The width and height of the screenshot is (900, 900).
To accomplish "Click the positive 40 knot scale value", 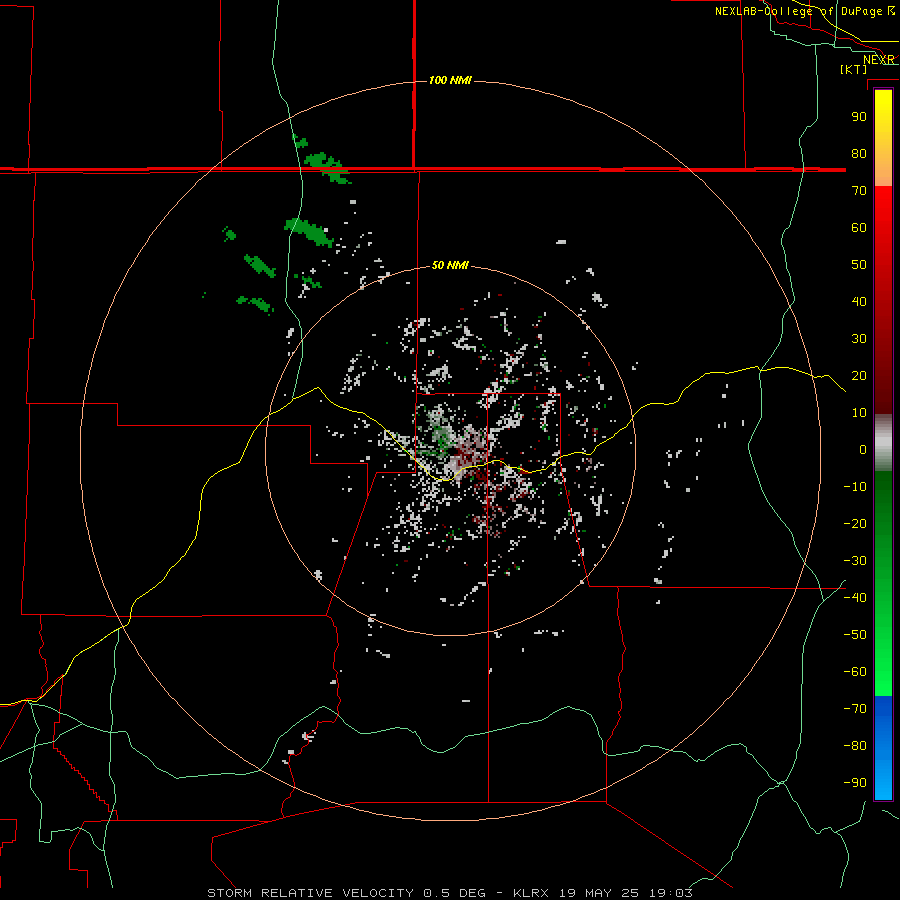I will [x=859, y=301].
